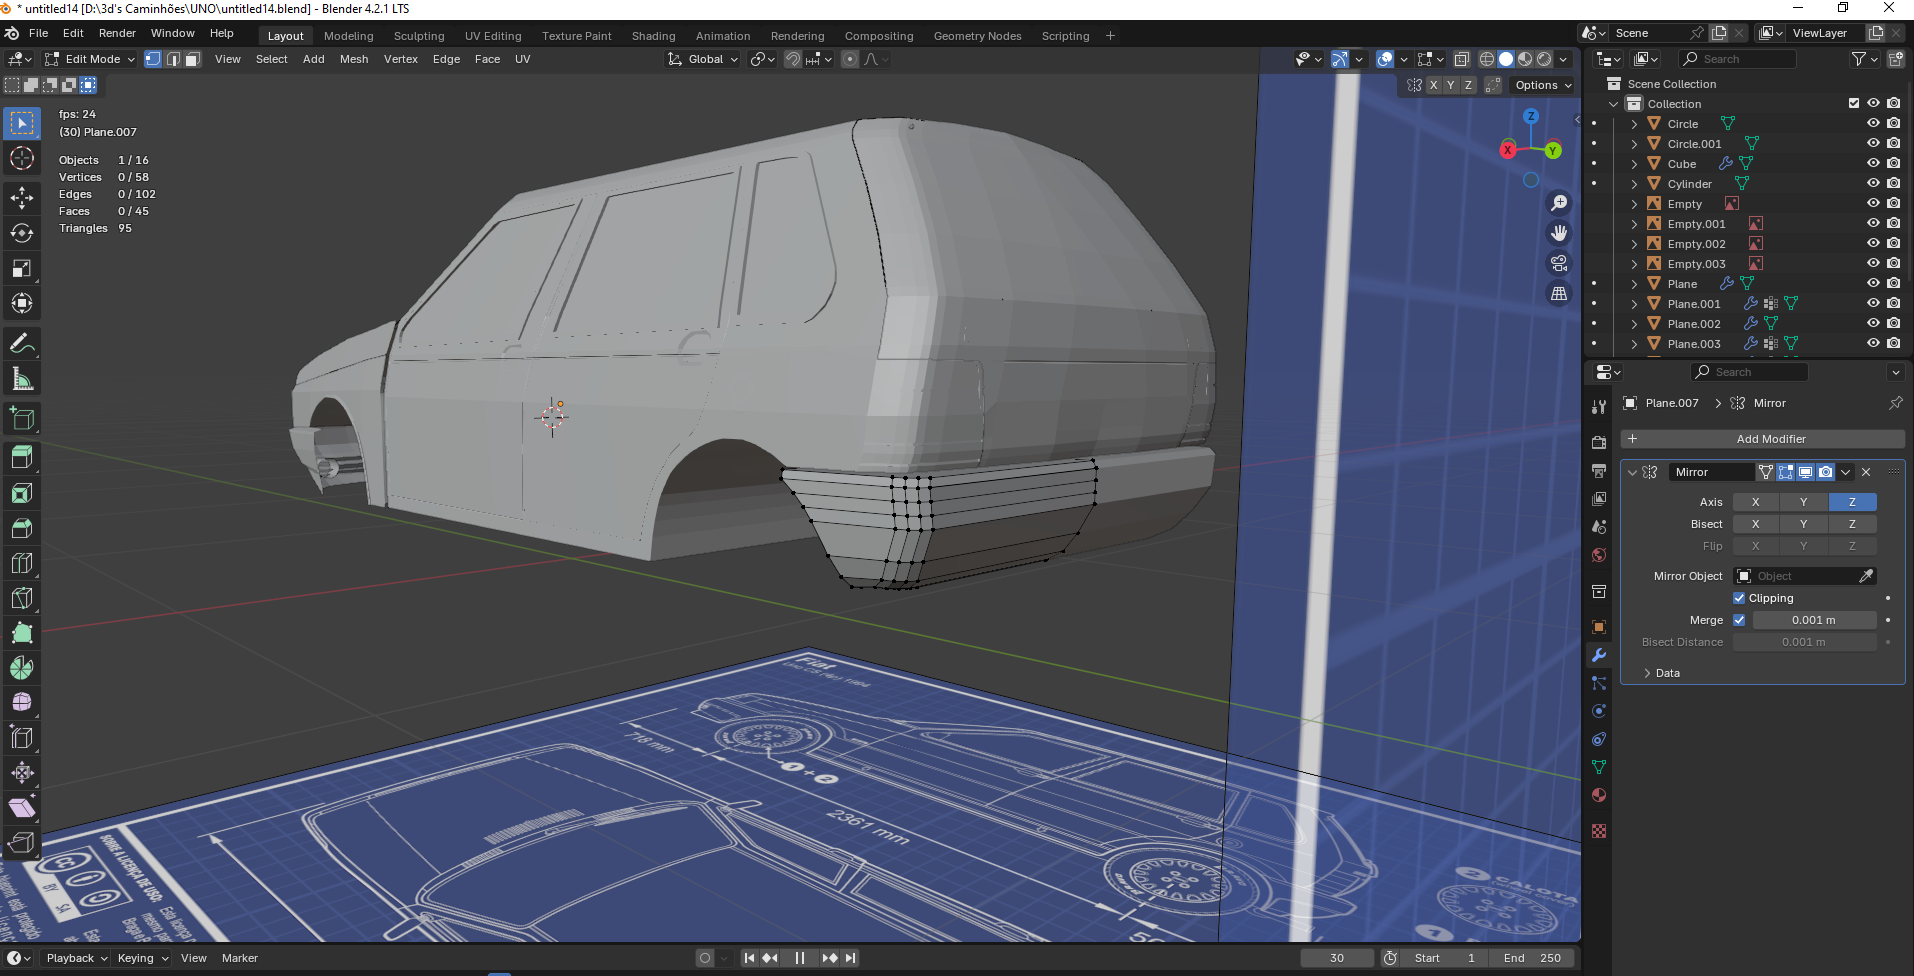Image resolution: width=1914 pixels, height=976 pixels.
Task: Open the viewport Options button
Action: 1543,85
